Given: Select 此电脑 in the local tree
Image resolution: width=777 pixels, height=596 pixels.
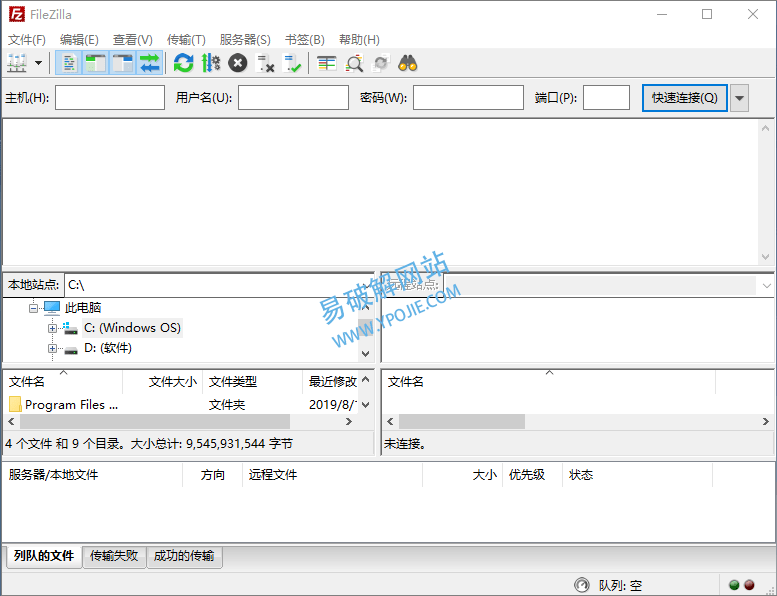Looking at the screenshot, I should (83, 308).
